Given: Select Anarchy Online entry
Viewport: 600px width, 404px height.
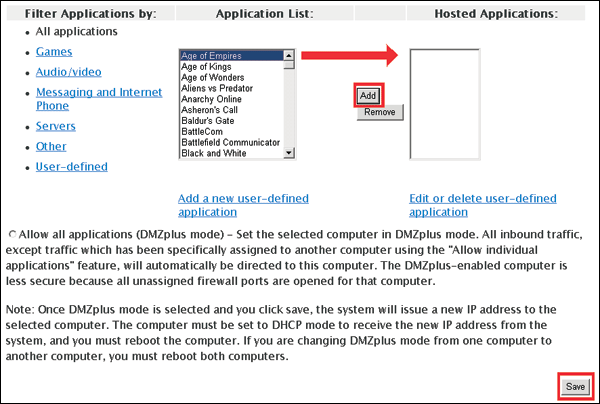Looking at the screenshot, I should tap(232, 99).
